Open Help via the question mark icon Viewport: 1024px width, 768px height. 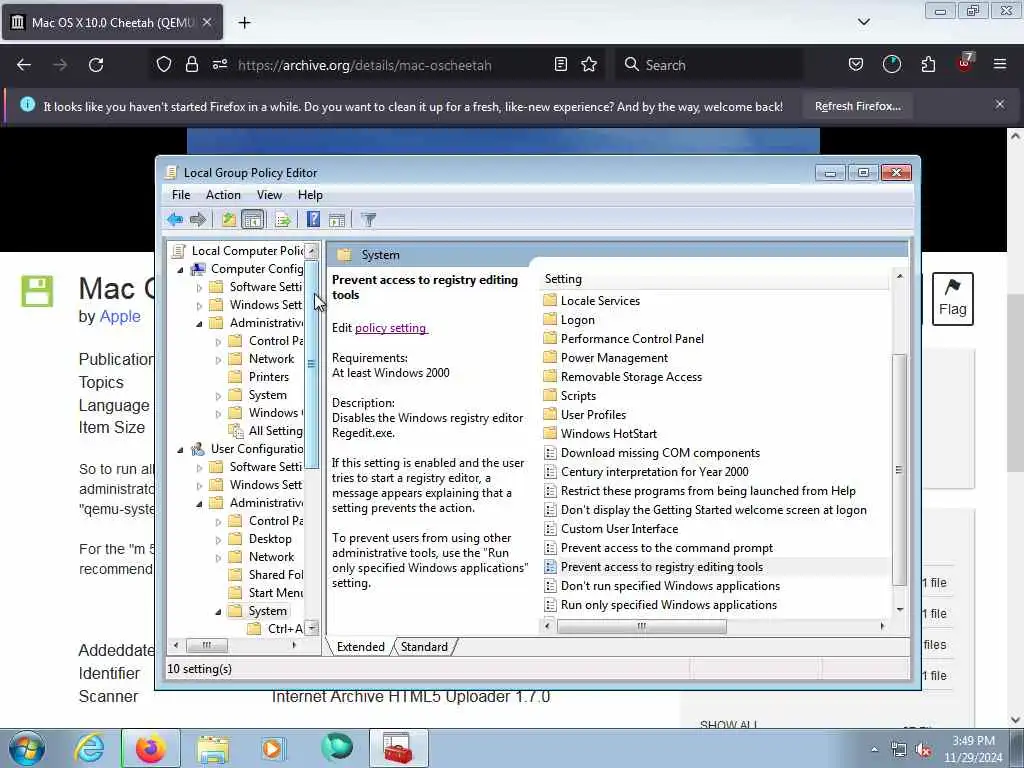[313, 219]
